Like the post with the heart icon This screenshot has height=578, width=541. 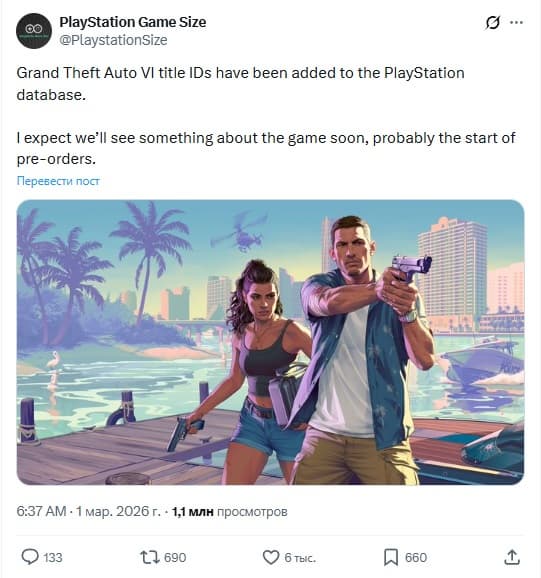[271, 557]
